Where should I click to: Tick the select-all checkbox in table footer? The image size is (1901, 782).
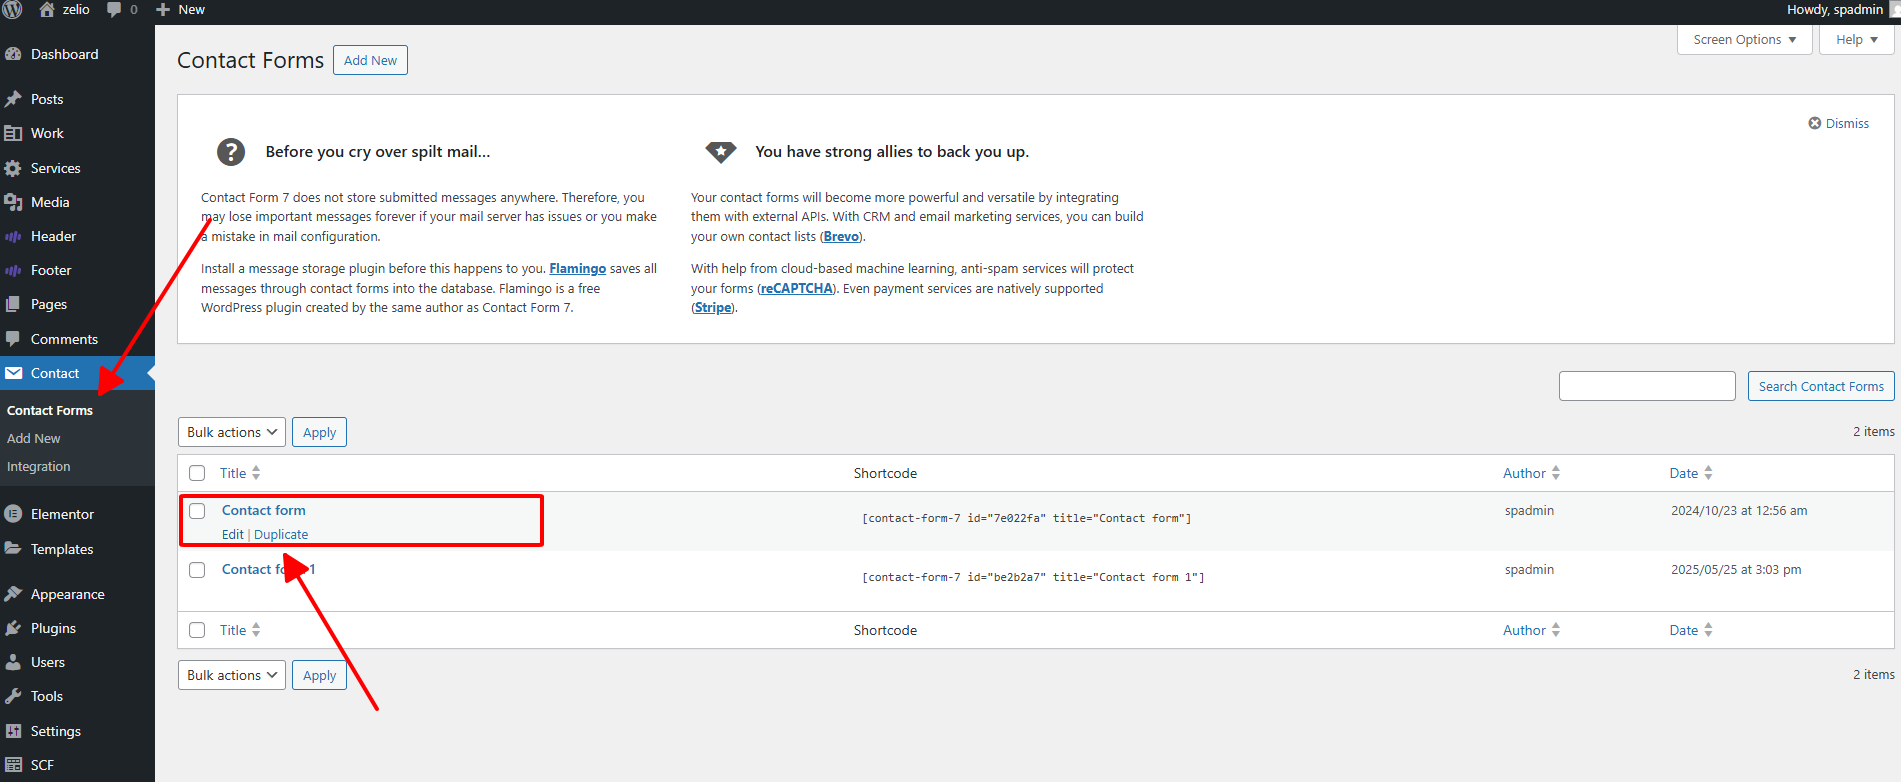(x=197, y=630)
